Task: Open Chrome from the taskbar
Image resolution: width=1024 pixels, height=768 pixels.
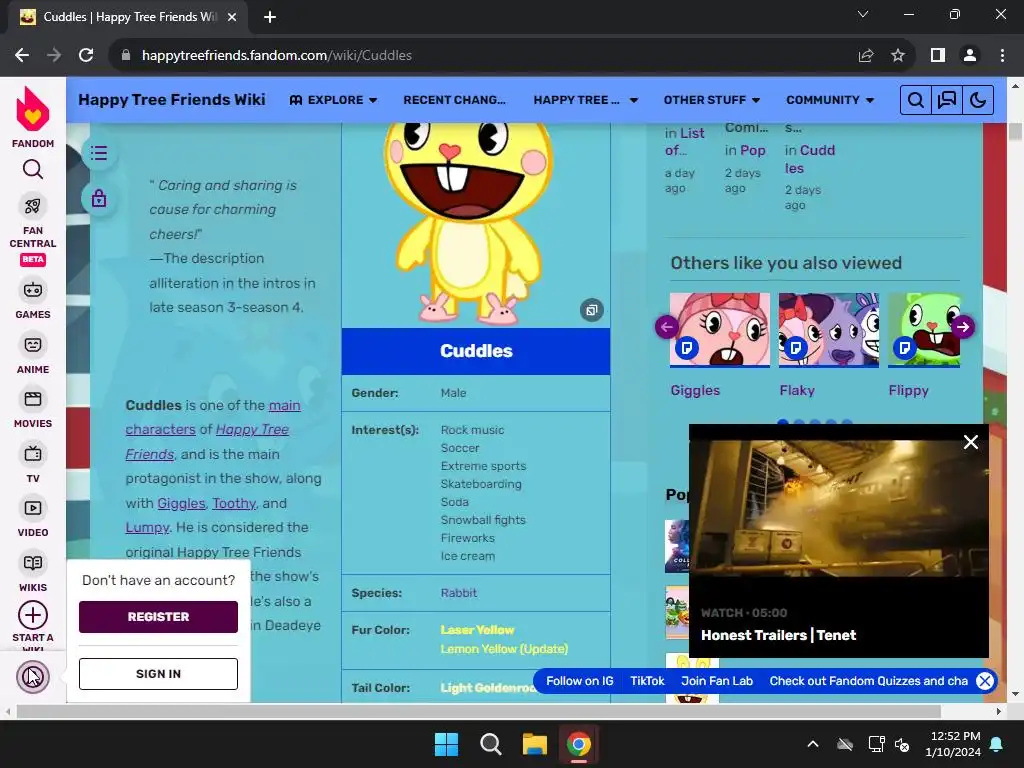Action: (579, 744)
